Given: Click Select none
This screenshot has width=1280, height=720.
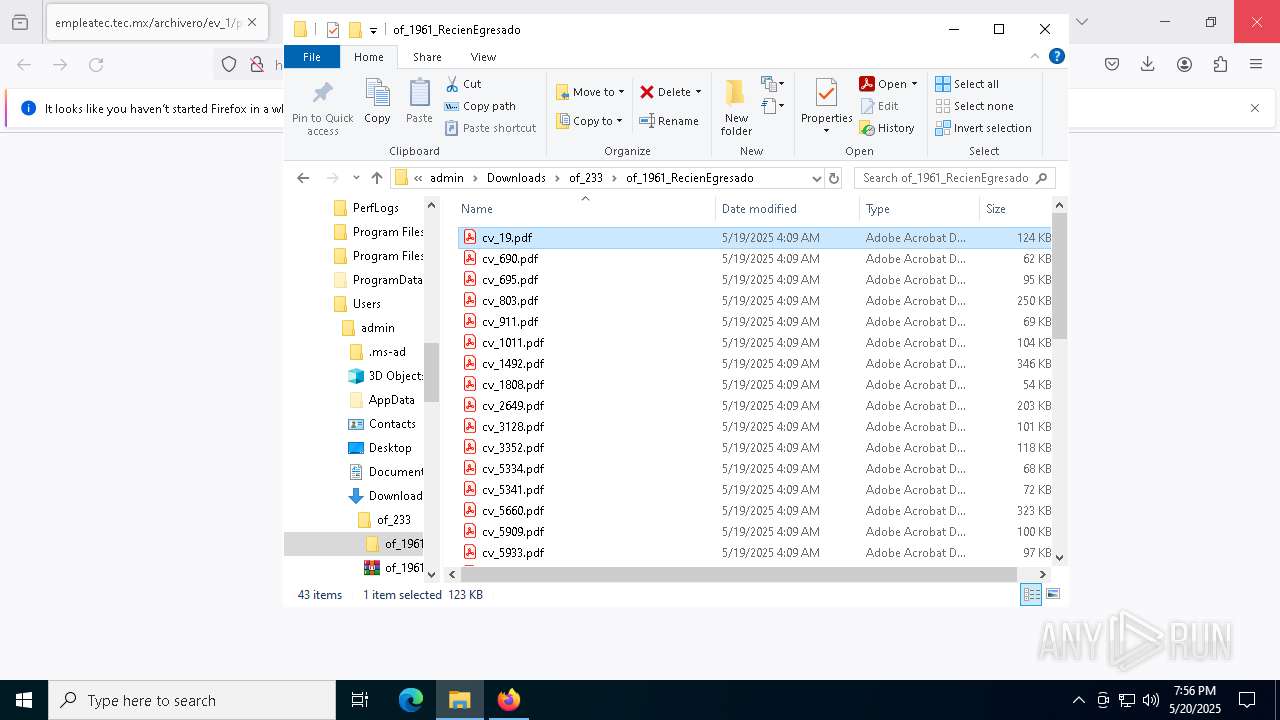Looking at the screenshot, I should [975, 106].
